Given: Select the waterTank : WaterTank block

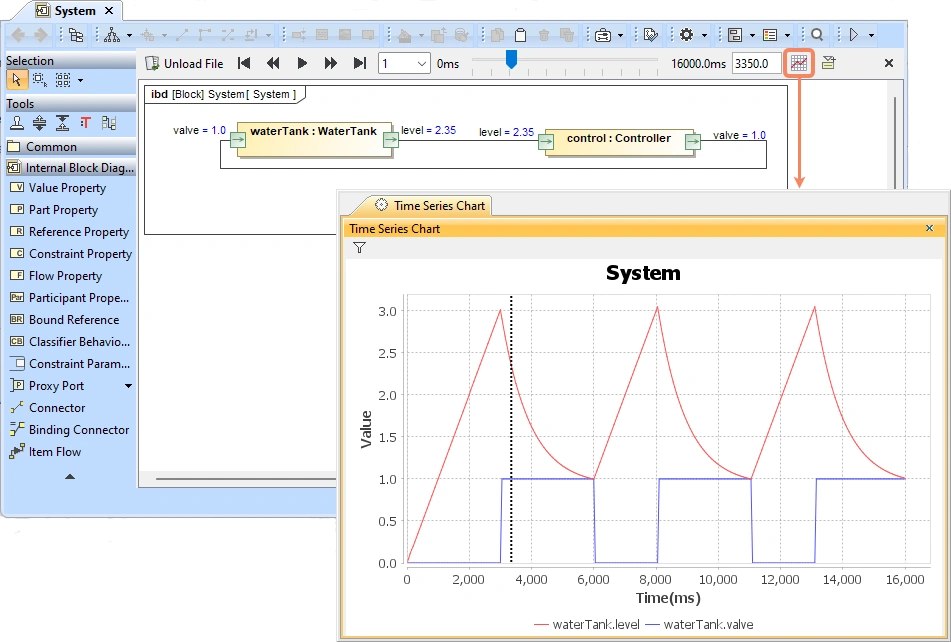Looking at the screenshot, I should 313,131.
